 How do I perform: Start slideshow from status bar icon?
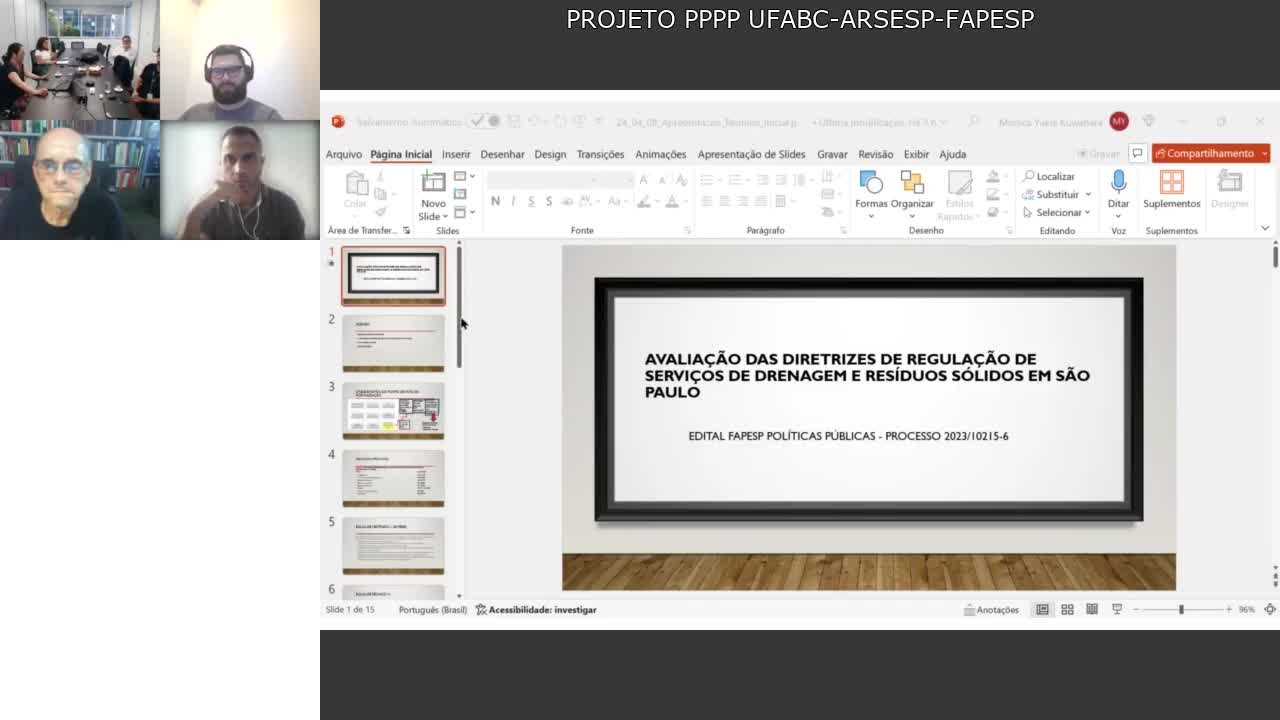(x=1117, y=610)
